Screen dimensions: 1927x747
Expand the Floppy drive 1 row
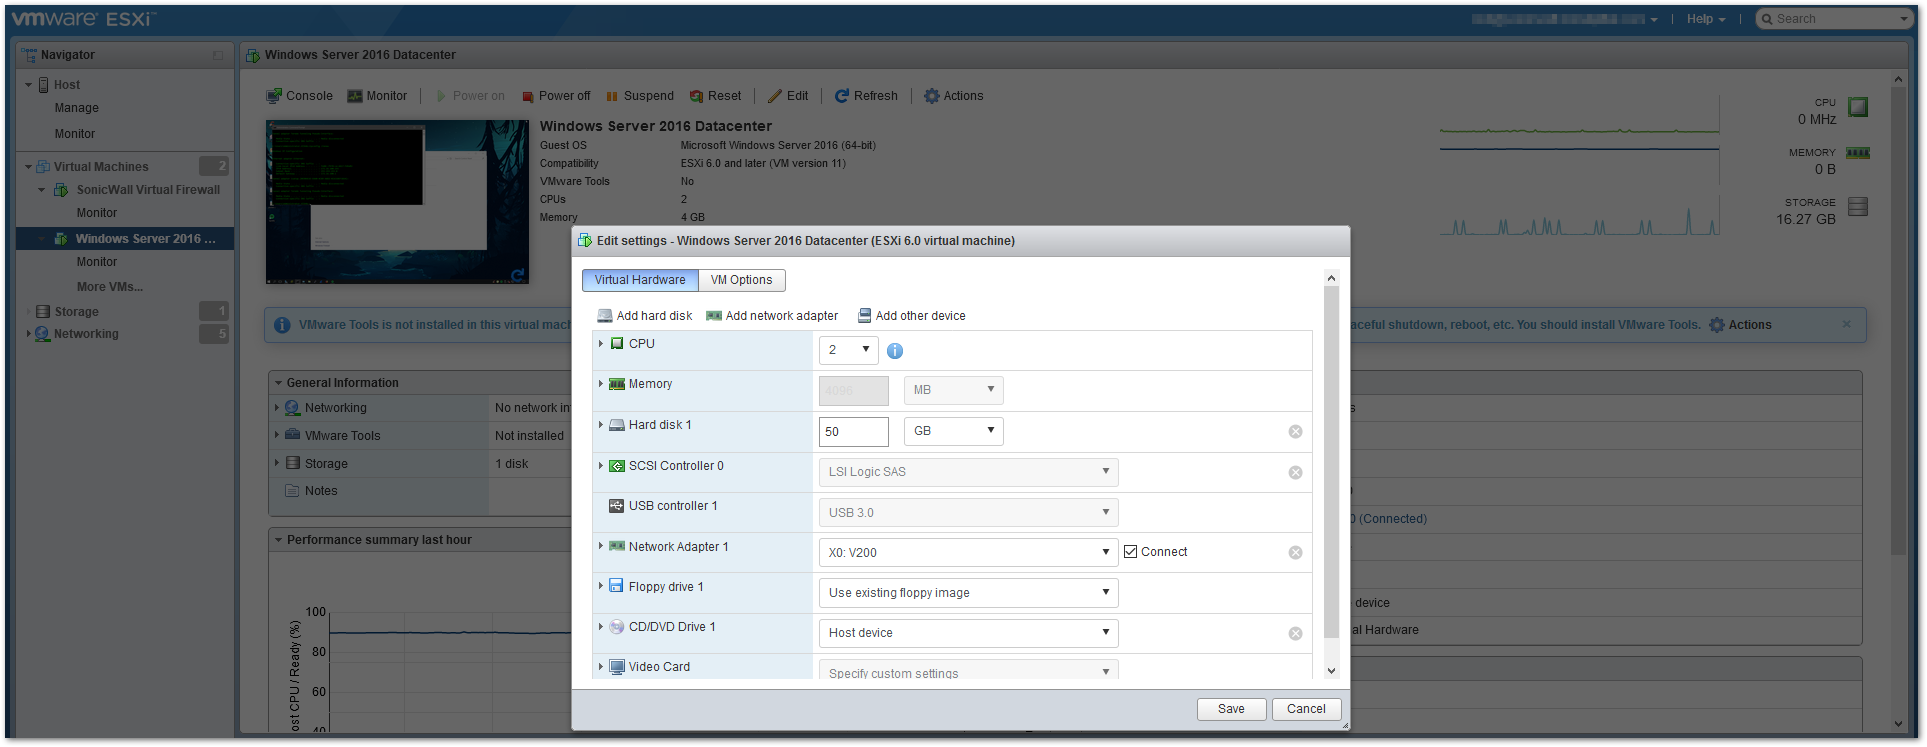(x=601, y=587)
